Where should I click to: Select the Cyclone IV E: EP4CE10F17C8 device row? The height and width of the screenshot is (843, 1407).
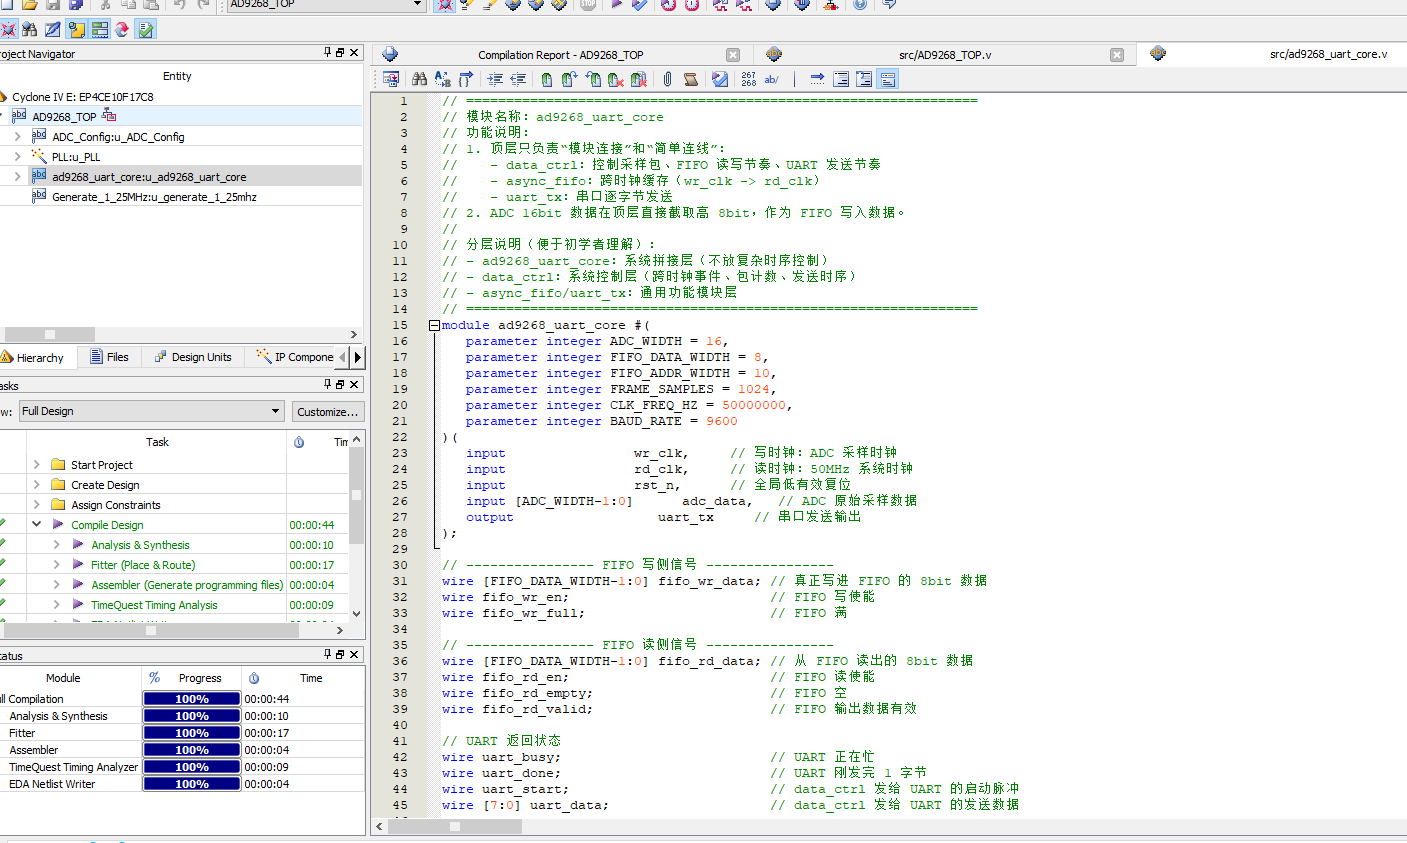click(x=83, y=97)
